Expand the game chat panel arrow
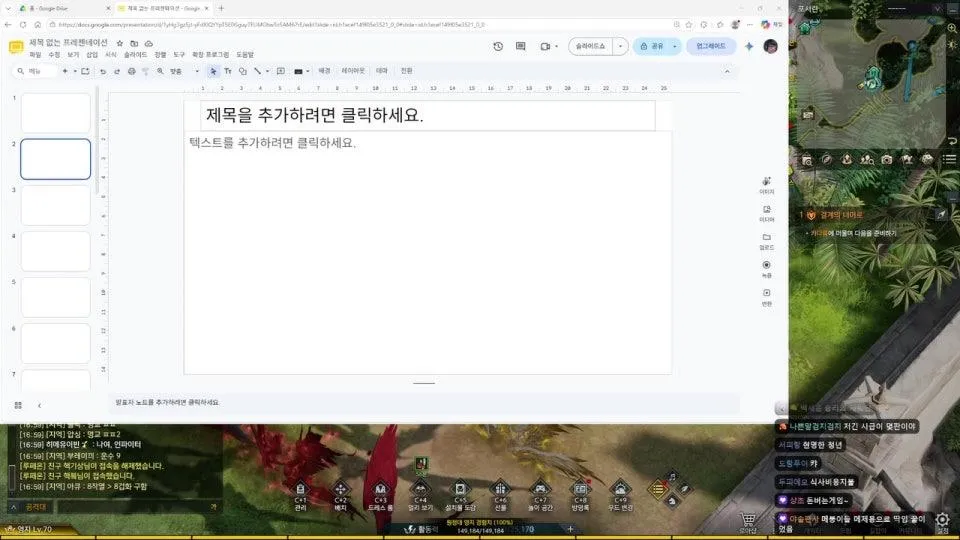This screenshot has width=960, height=540. tap(13, 507)
